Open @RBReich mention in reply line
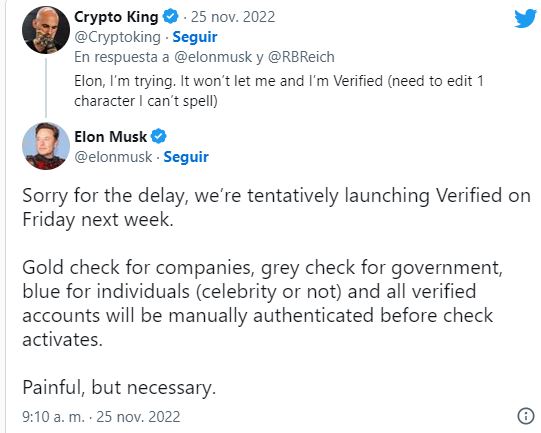Viewport: 541px width, 433px height. [301, 57]
